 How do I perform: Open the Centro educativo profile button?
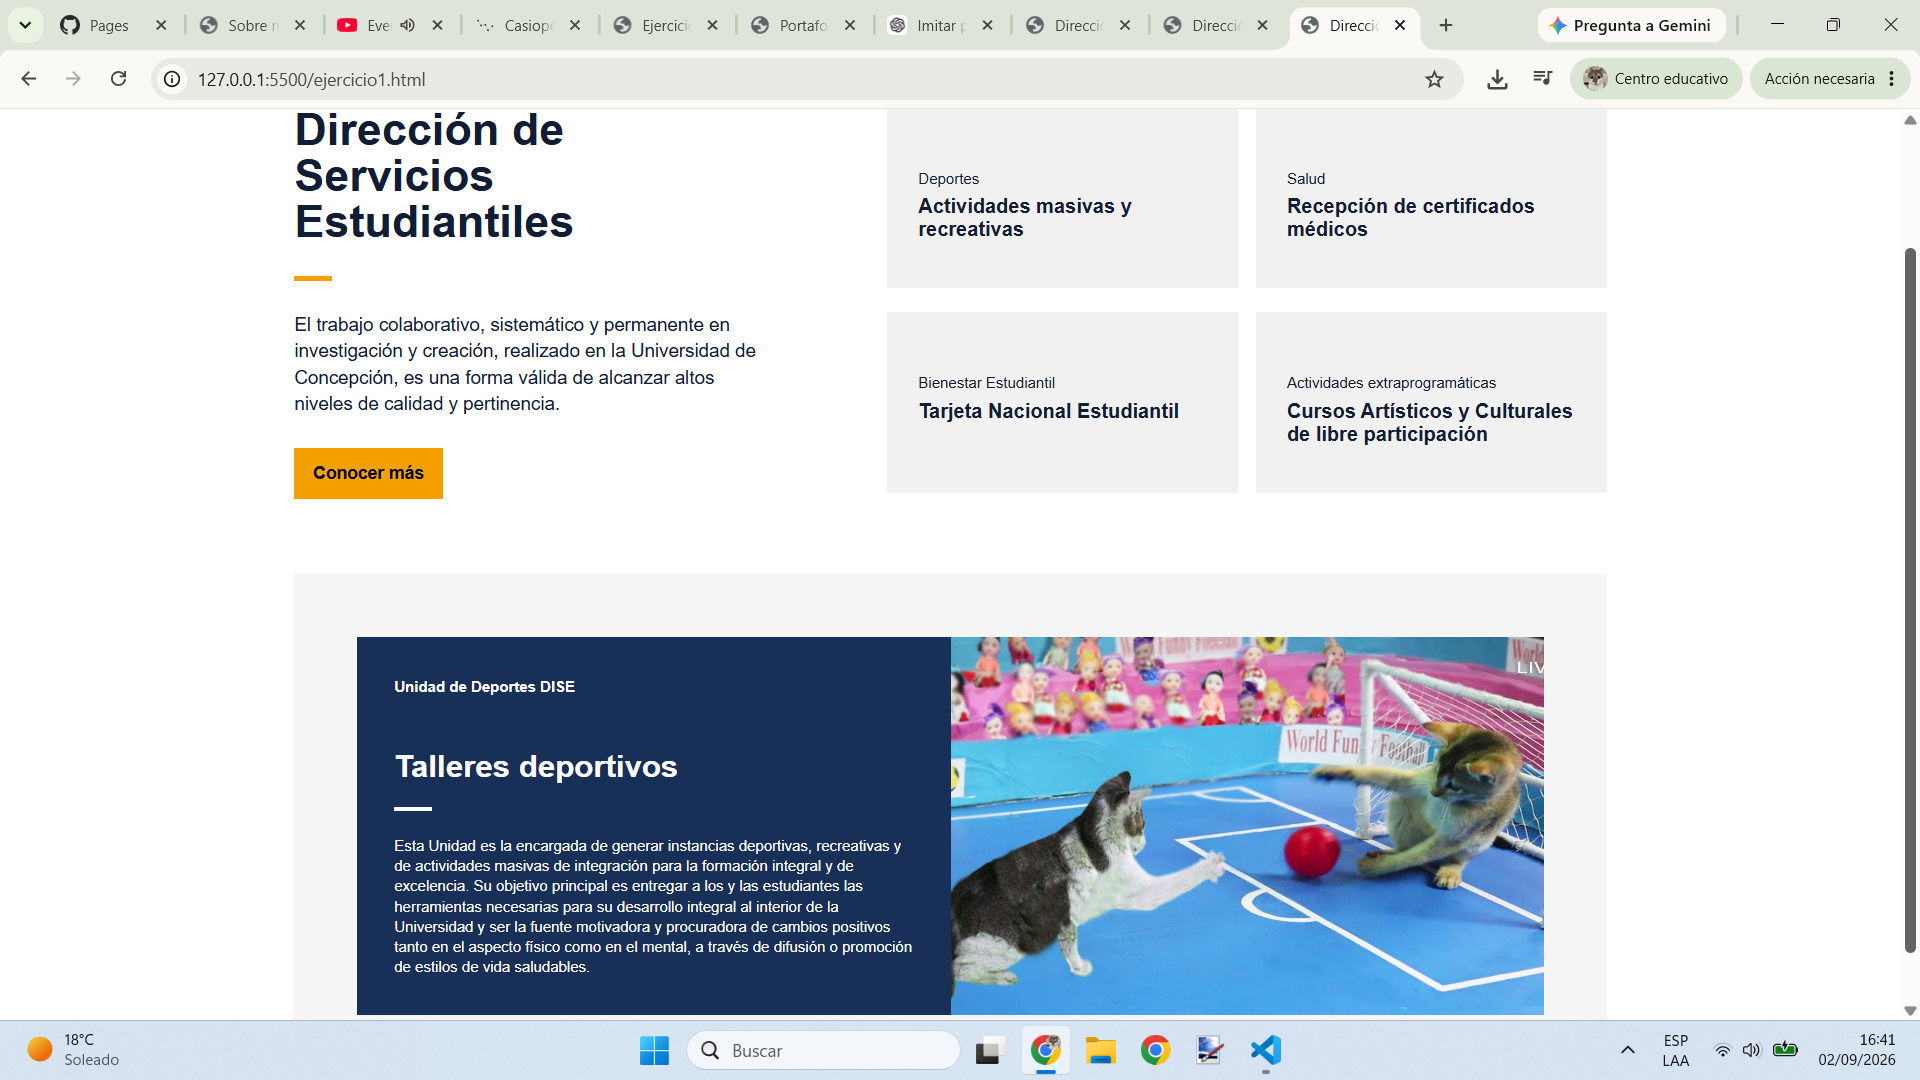(x=1656, y=79)
